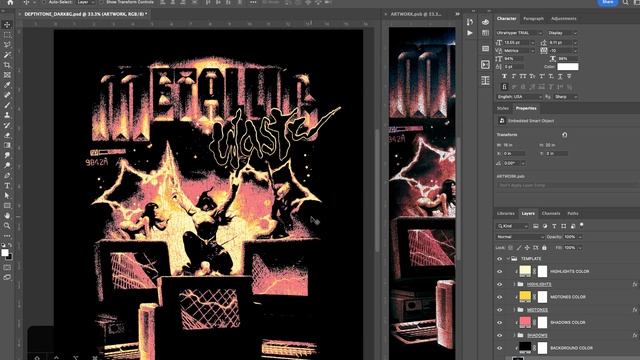Select the Magic Wand tool

click(7, 55)
